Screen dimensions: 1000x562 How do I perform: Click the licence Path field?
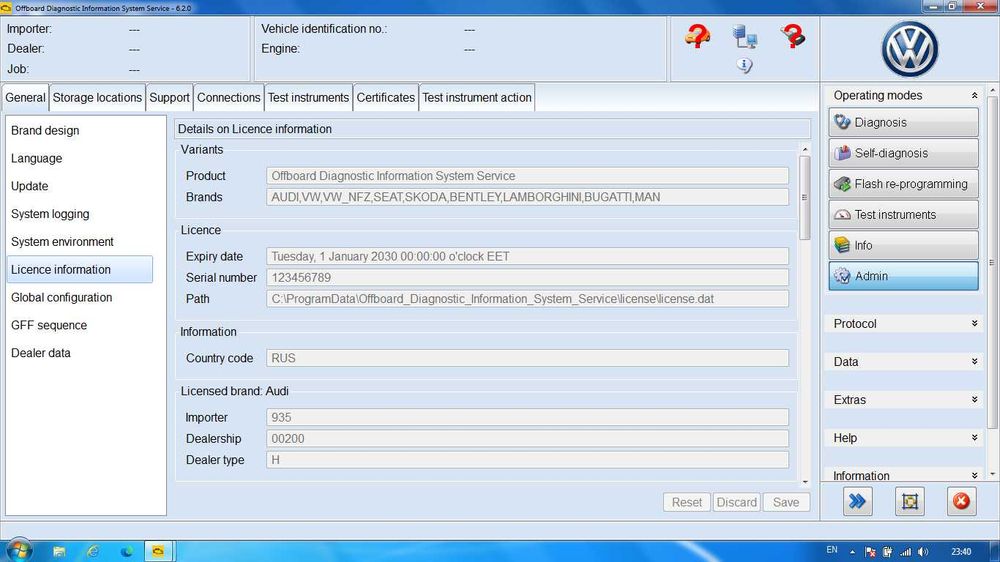coord(527,299)
